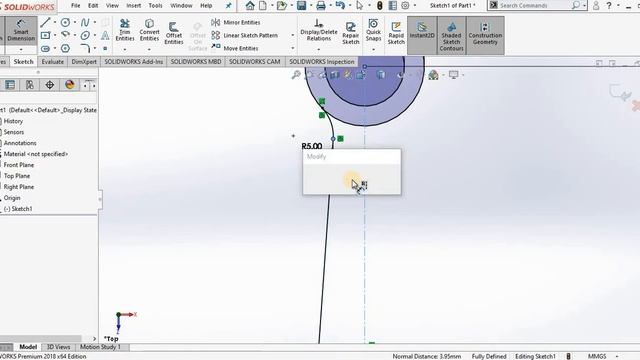640x360 pixels.
Task: Switch to the DimXpert tab
Action: [x=84, y=62]
